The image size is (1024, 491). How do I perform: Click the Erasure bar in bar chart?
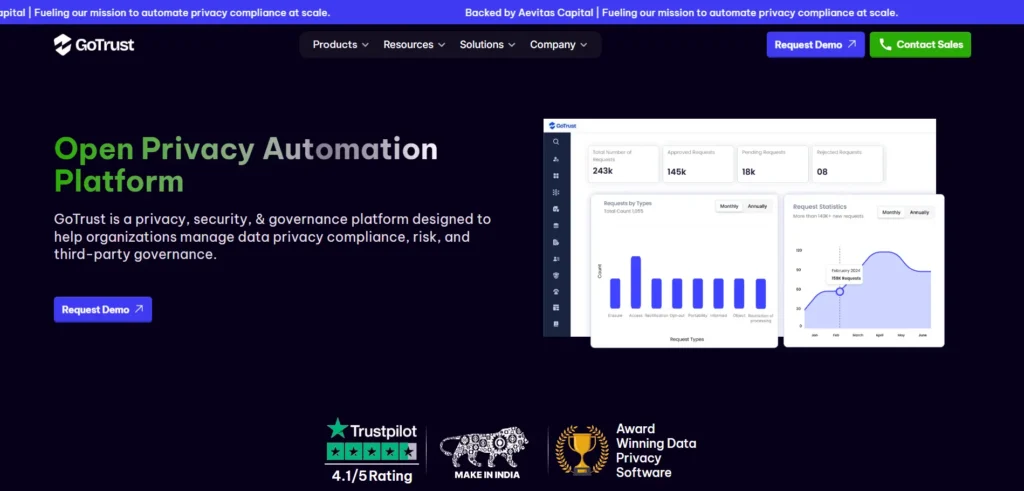615,293
